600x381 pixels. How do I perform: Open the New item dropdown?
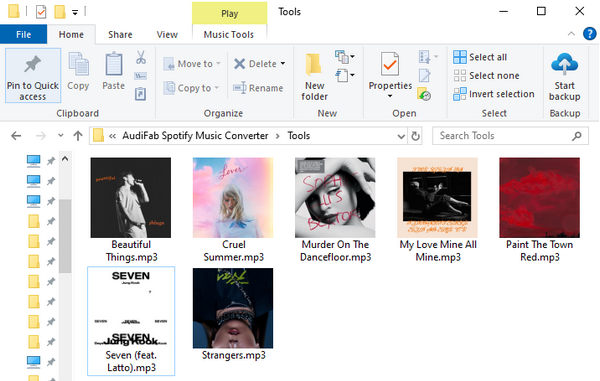click(345, 57)
